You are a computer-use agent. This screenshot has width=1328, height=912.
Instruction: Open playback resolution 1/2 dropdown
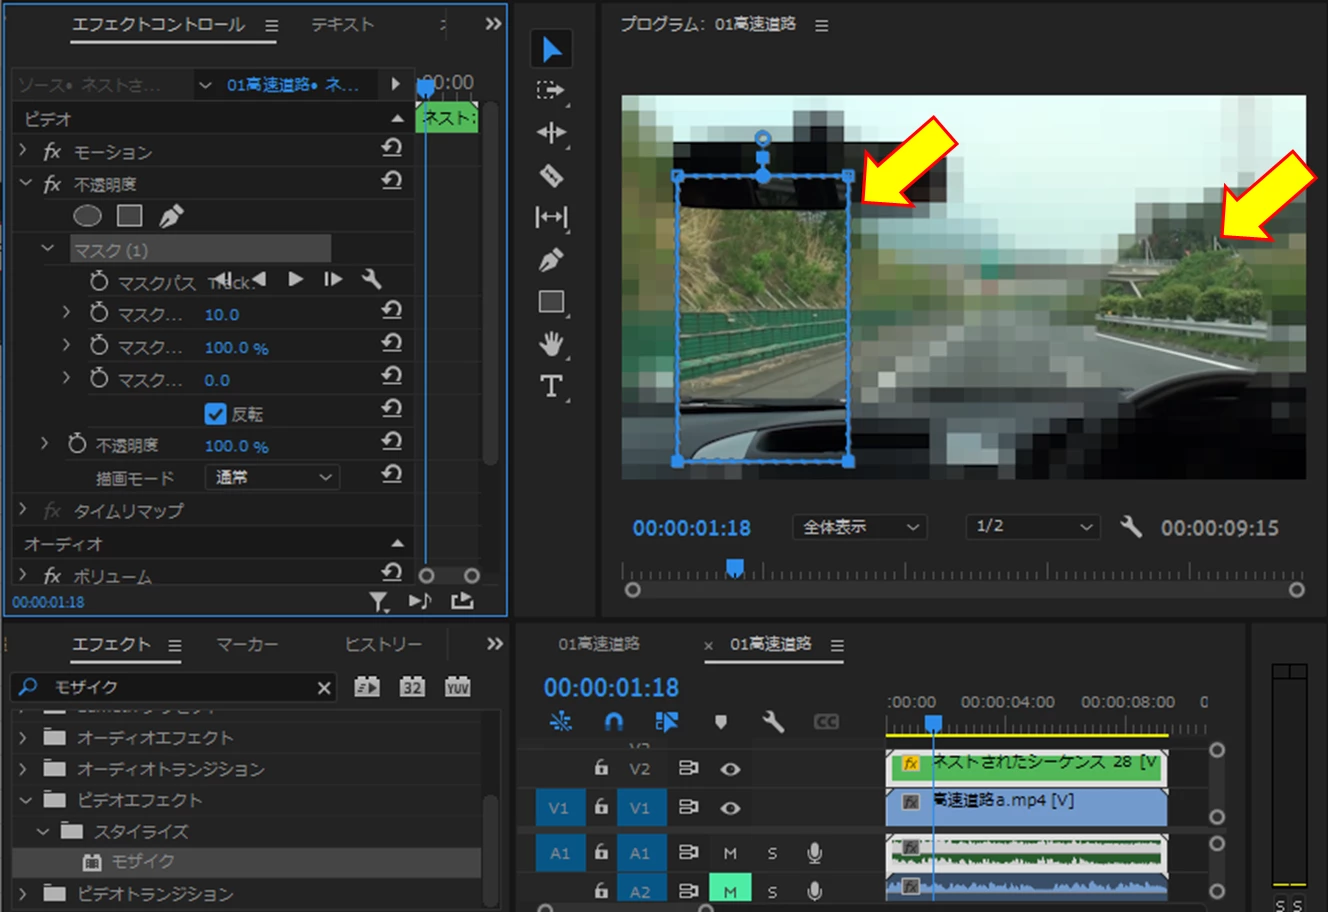click(x=1033, y=527)
